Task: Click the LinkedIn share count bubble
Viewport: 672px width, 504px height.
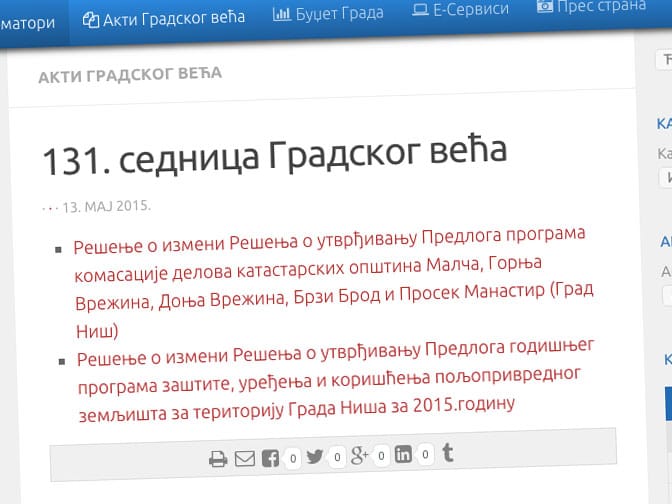Action: point(425,454)
